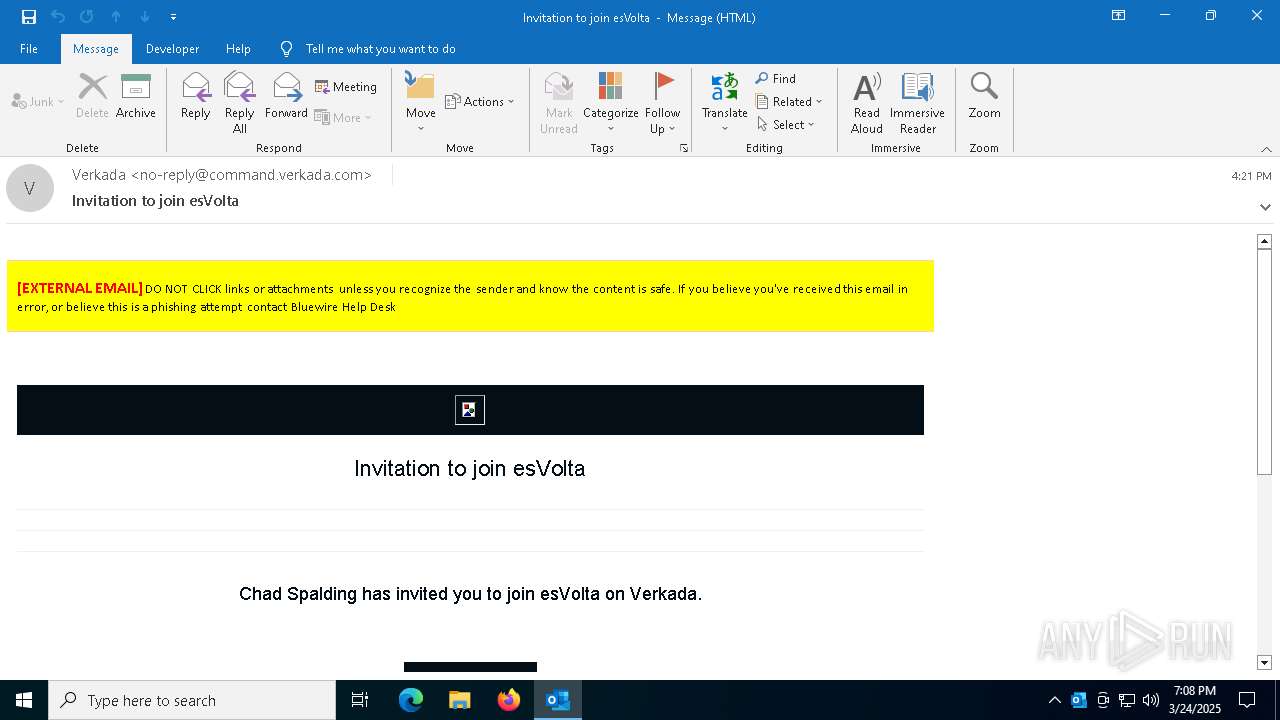This screenshot has width=1280, height=720.
Task: Translate the message
Action: pos(725,103)
